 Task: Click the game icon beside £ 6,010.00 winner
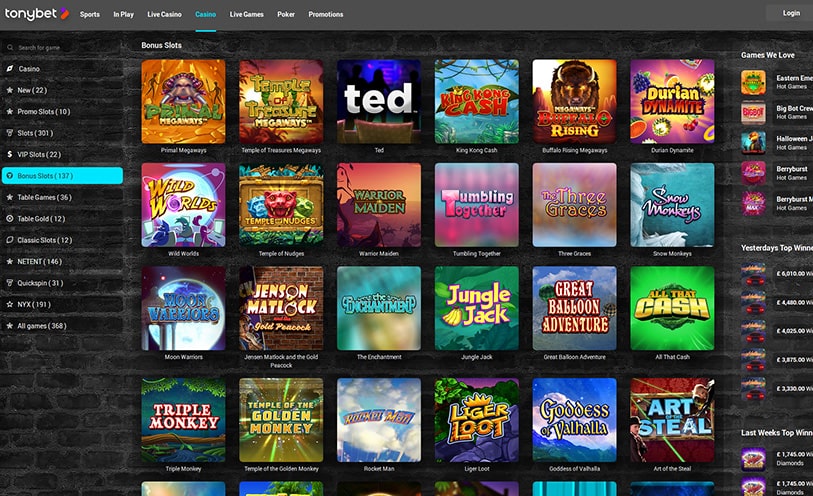(x=753, y=275)
